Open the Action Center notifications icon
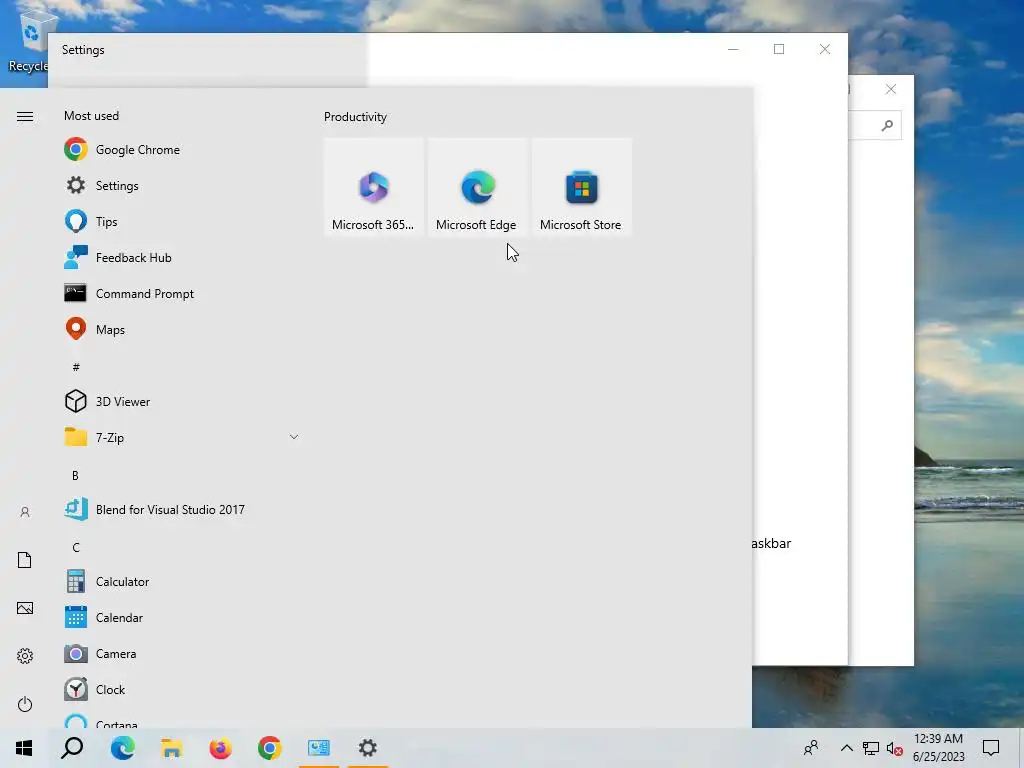 click(991, 748)
